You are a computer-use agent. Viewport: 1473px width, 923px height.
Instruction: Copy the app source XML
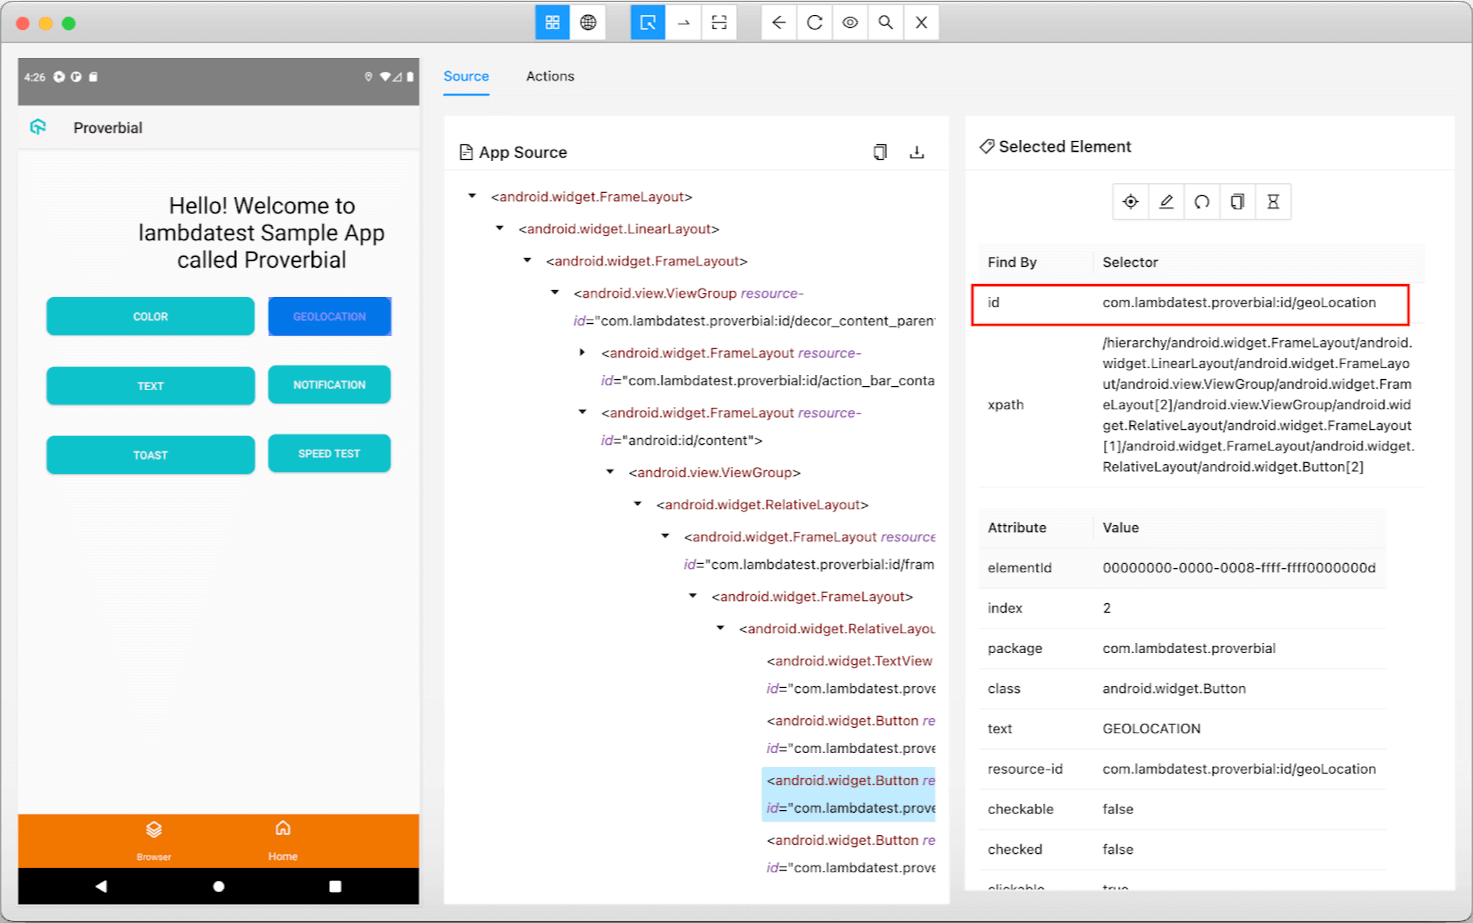pyautogui.click(x=879, y=151)
